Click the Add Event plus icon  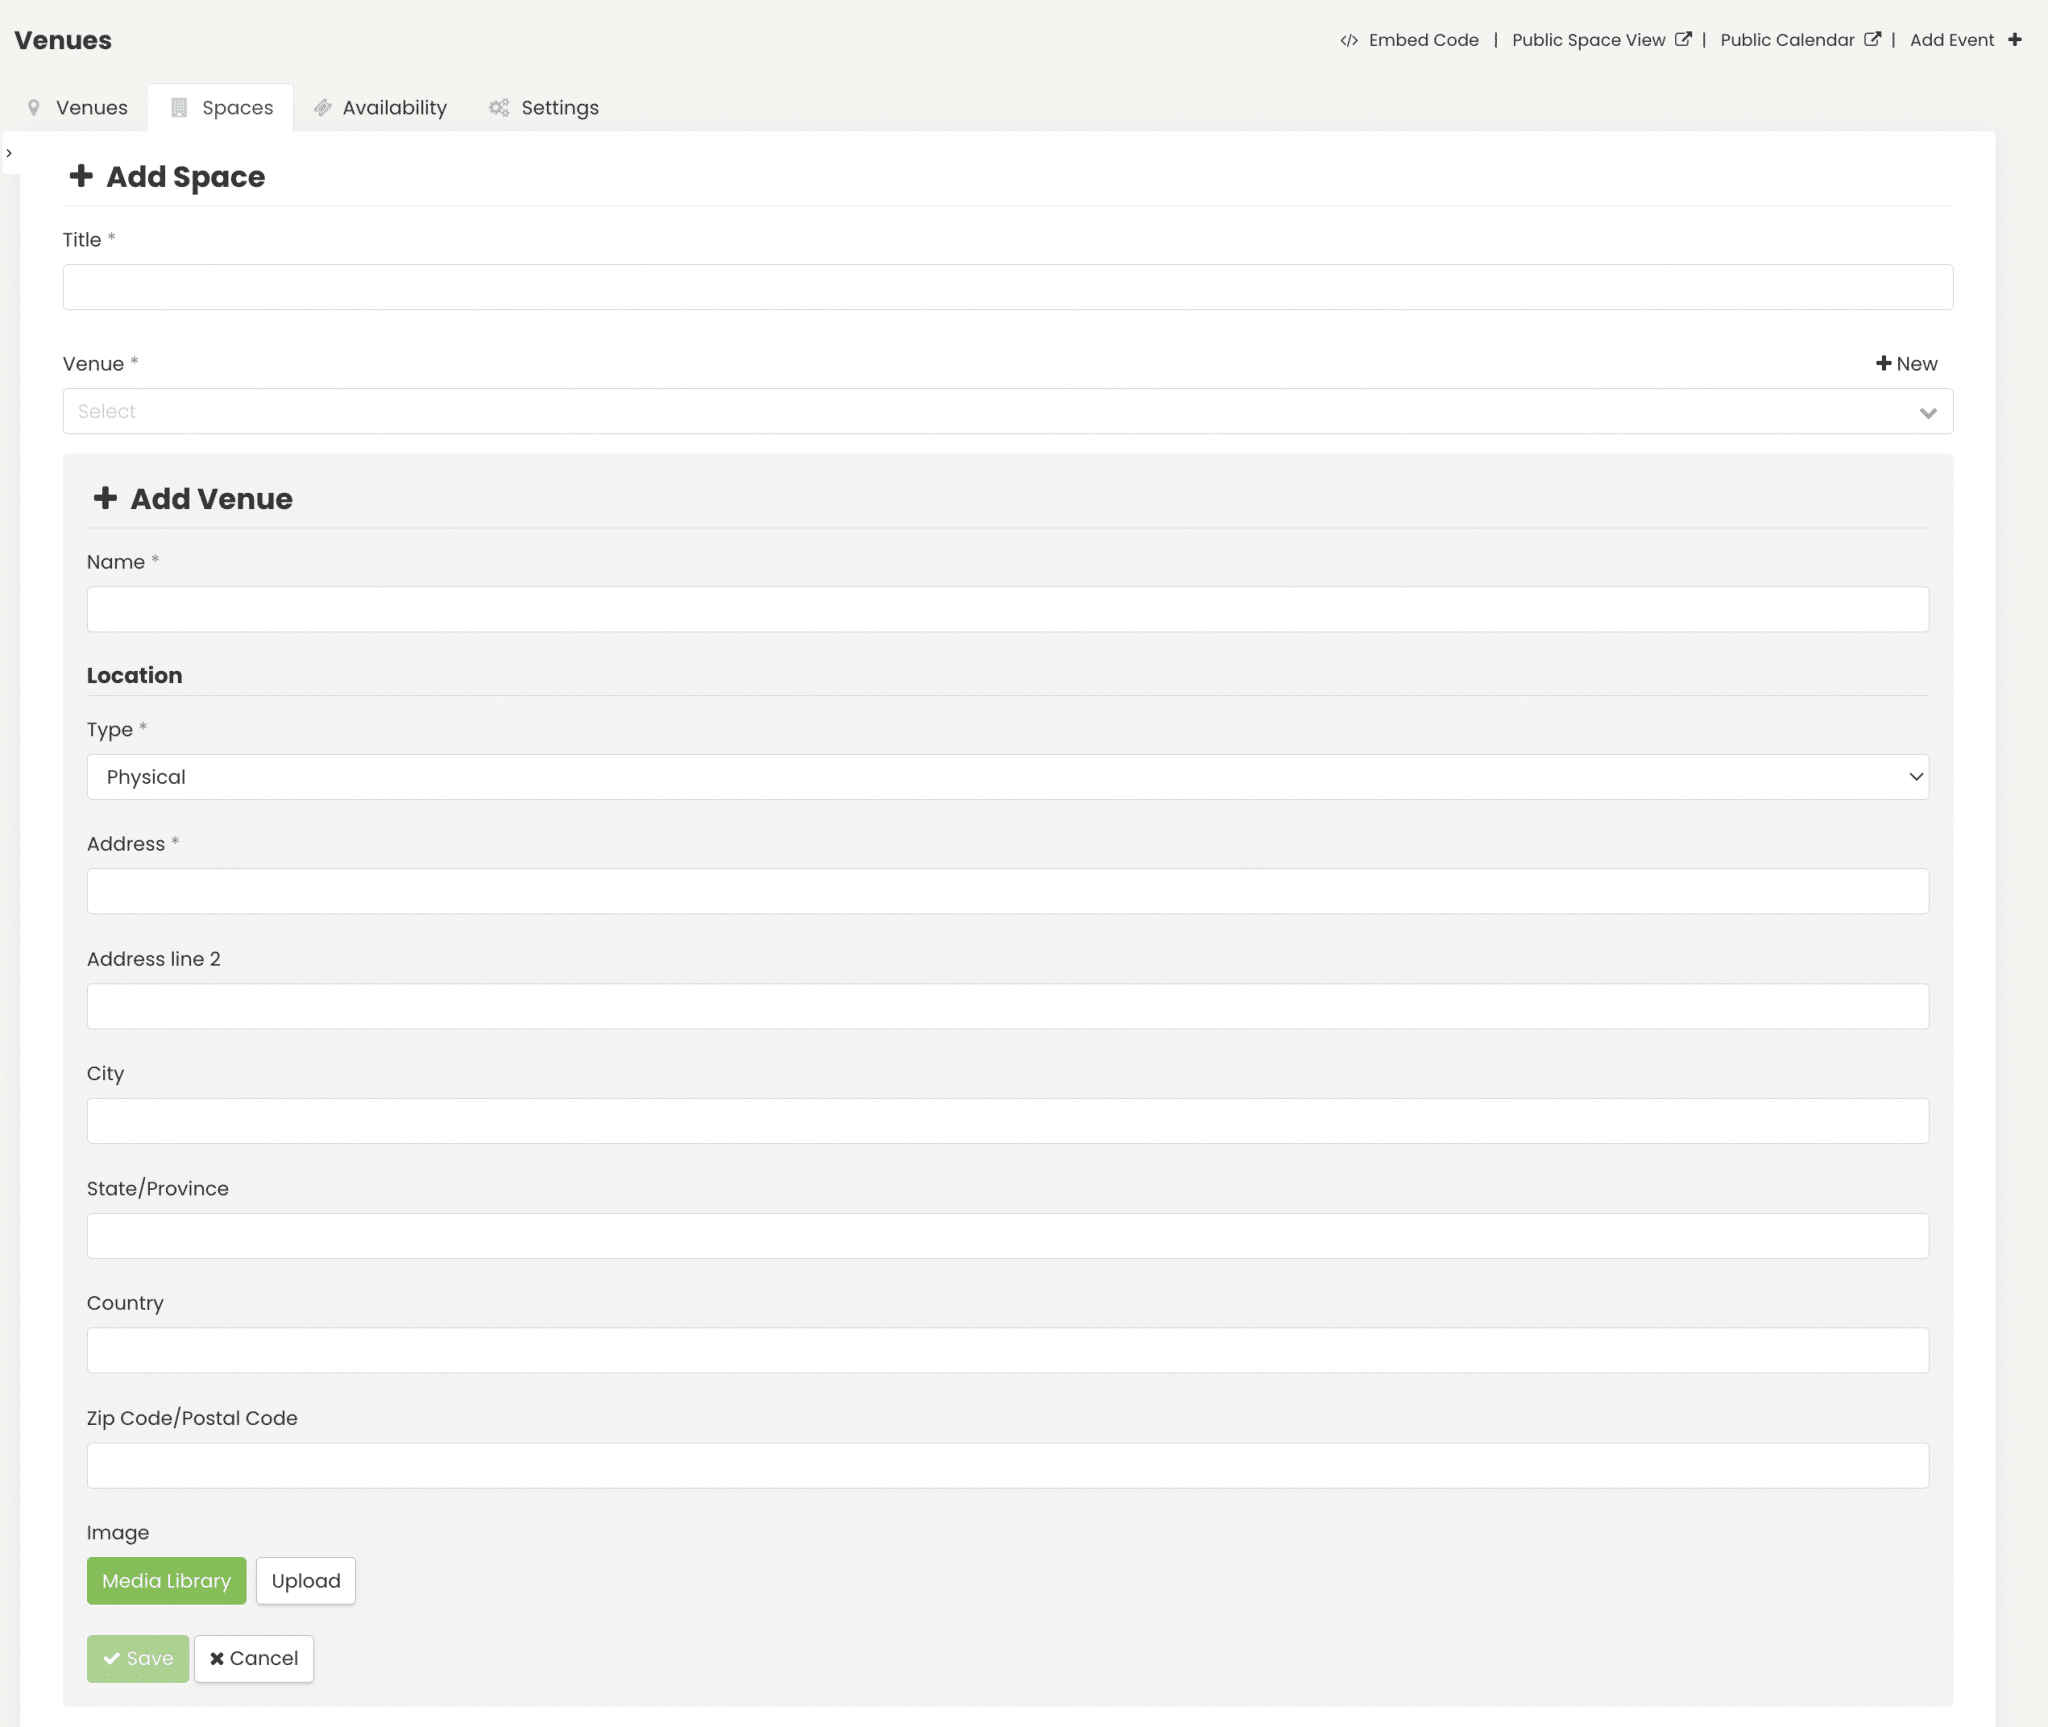click(2015, 40)
